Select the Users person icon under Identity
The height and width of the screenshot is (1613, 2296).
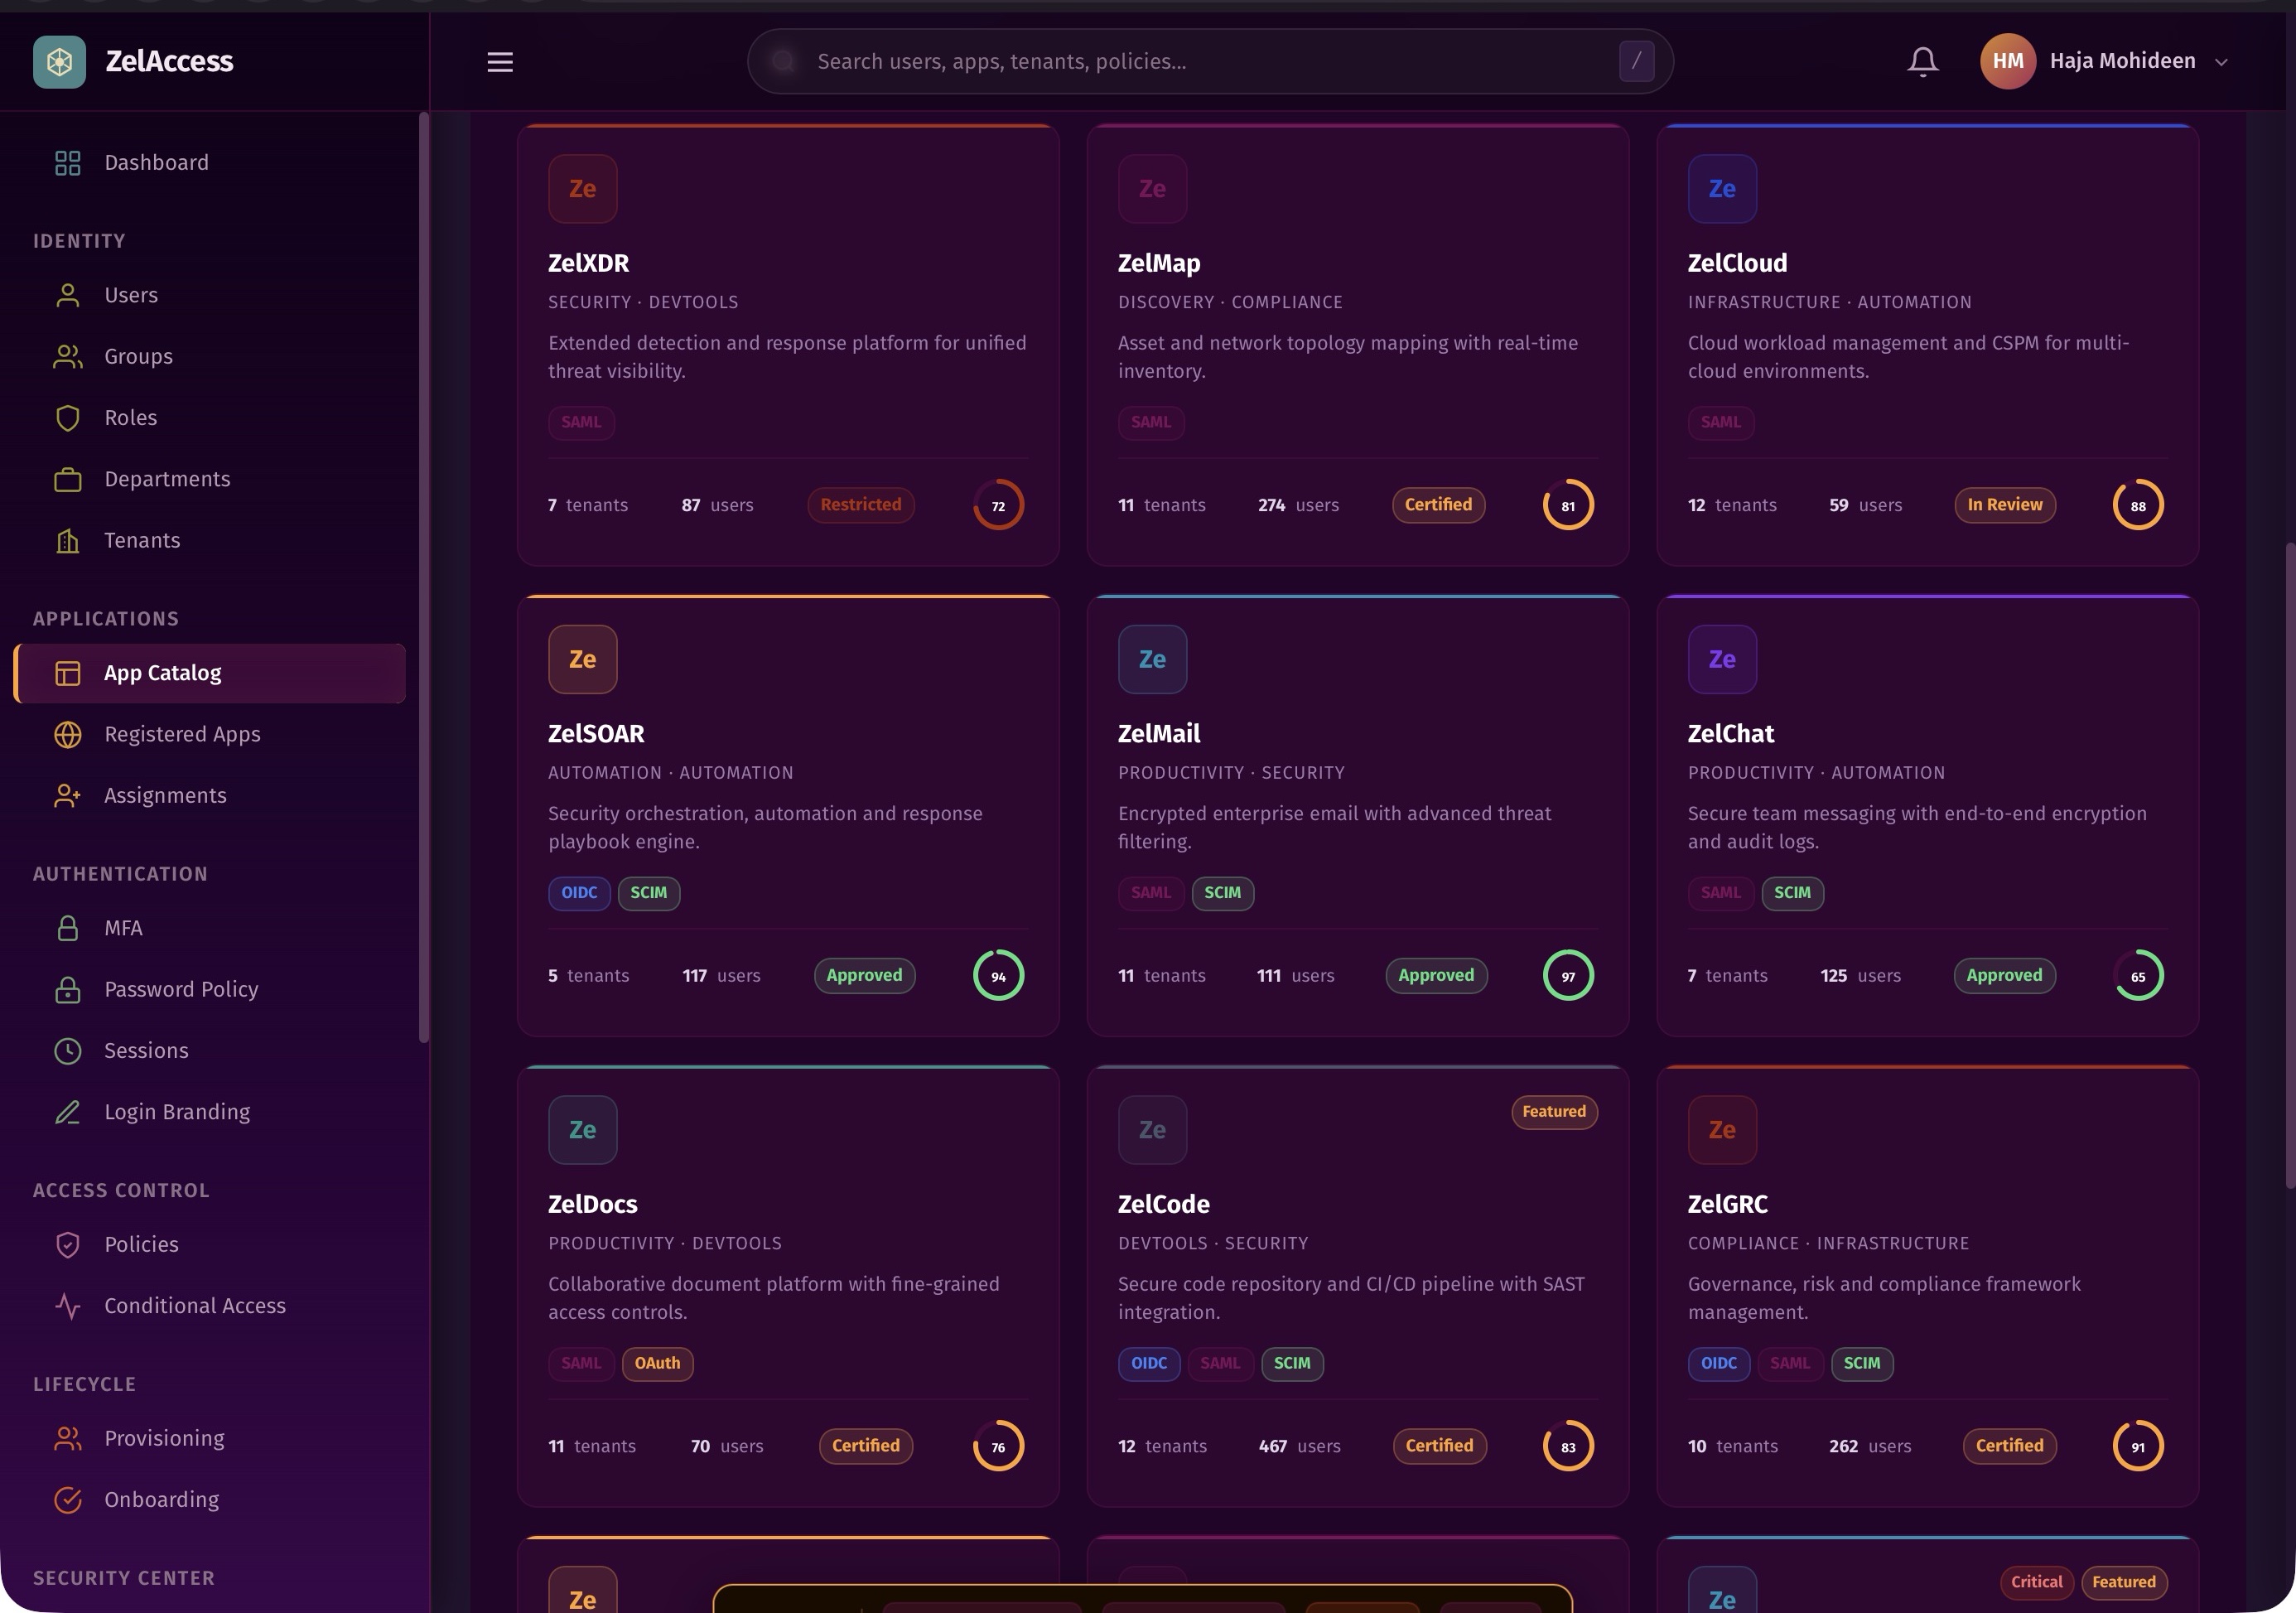(x=67, y=295)
